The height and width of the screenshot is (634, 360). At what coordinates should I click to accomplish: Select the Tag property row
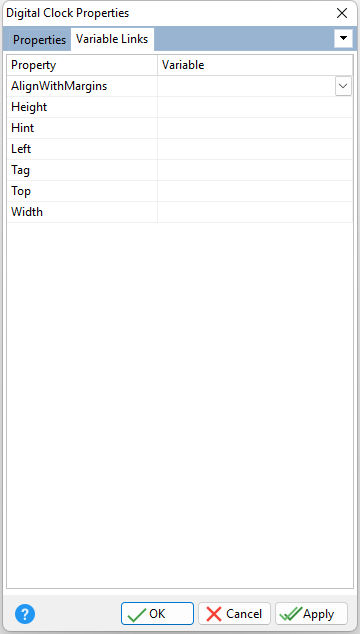(180, 170)
